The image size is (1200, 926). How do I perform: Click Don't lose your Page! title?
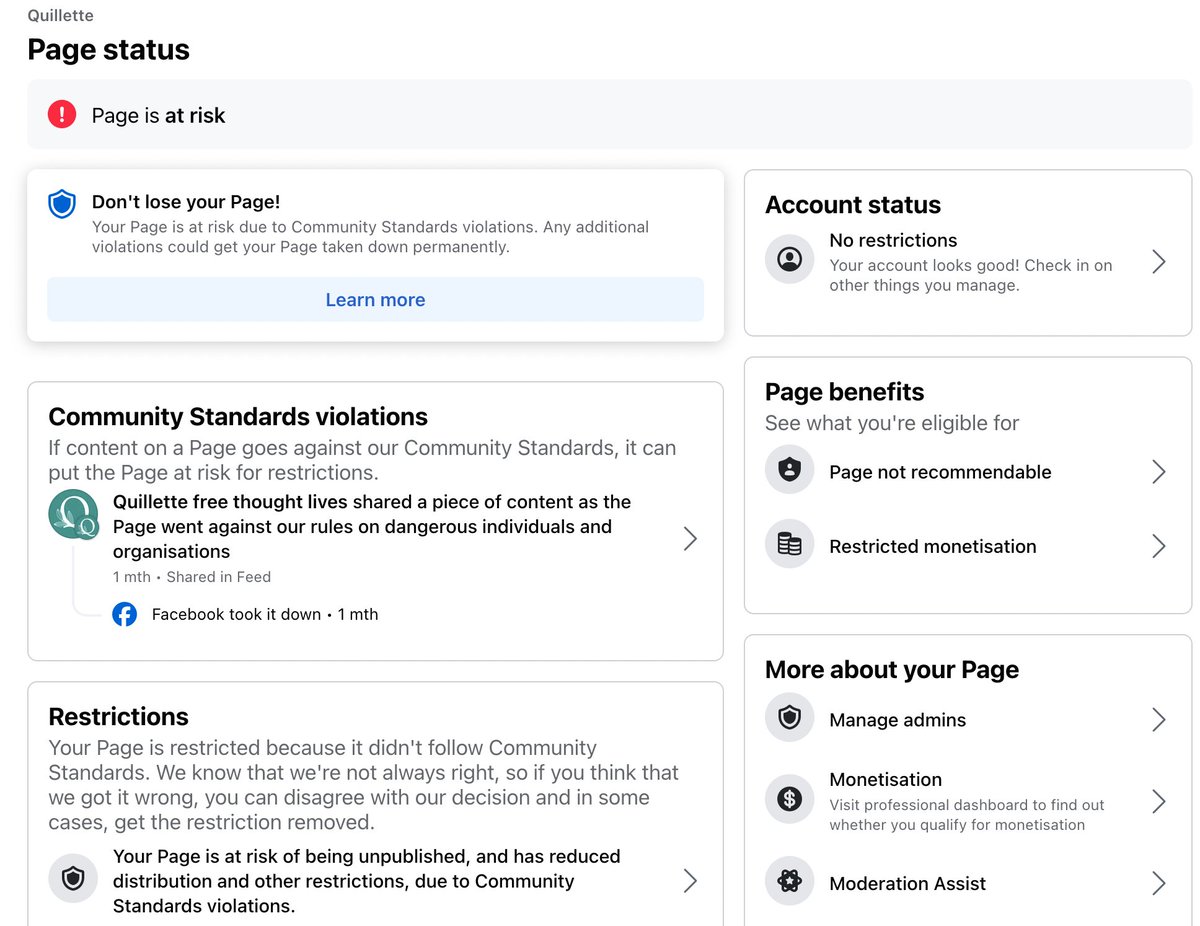(x=186, y=201)
